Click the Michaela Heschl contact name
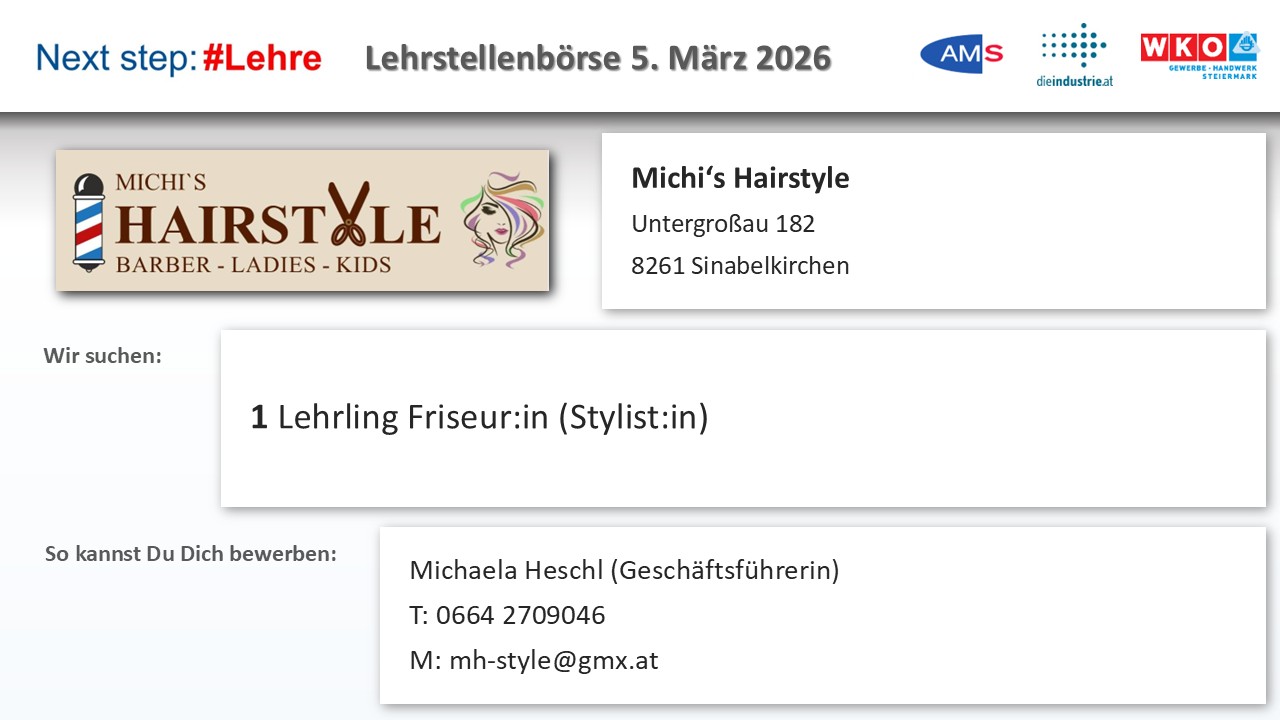The width and height of the screenshot is (1280, 720). pos(624,570)
